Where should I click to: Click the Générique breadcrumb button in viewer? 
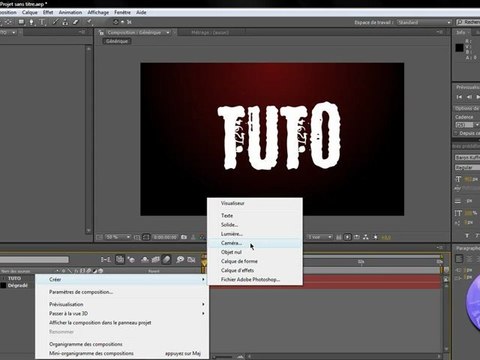point(117,41)
